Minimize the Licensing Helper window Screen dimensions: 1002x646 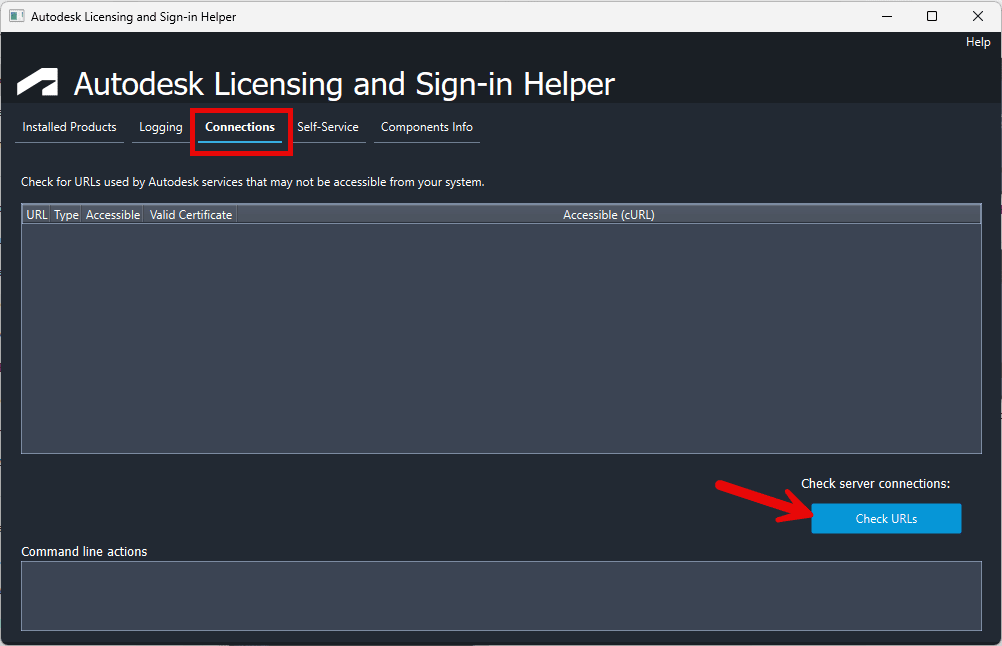pyautogui.click(x=887, y=17)
